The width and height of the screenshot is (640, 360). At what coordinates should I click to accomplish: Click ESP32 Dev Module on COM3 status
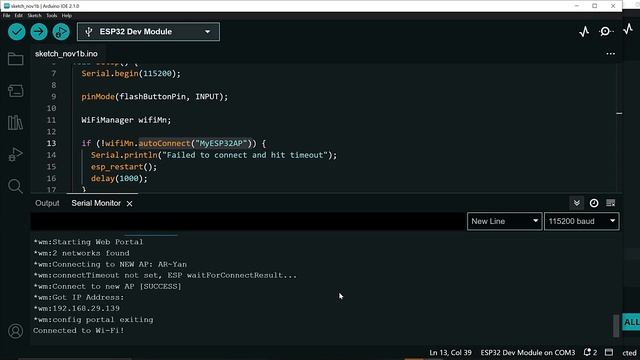[527, 353]
